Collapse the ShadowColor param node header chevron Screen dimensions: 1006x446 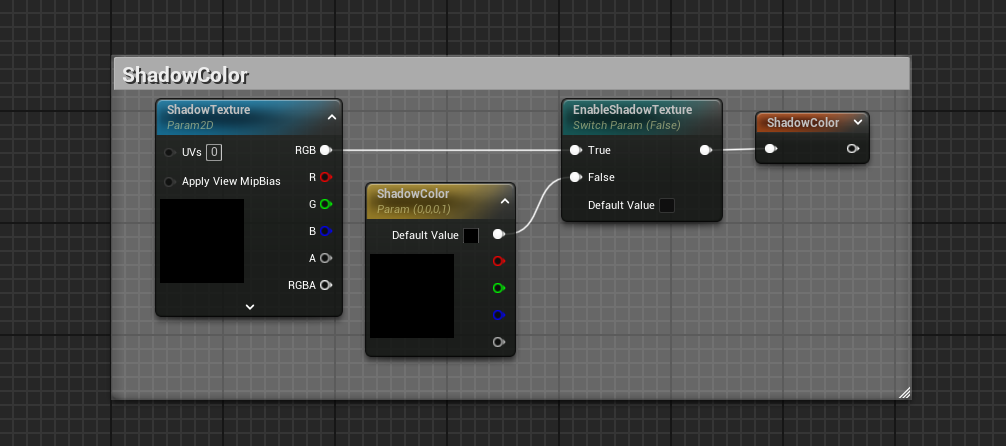pyautogui.click(x=505, y=201)
